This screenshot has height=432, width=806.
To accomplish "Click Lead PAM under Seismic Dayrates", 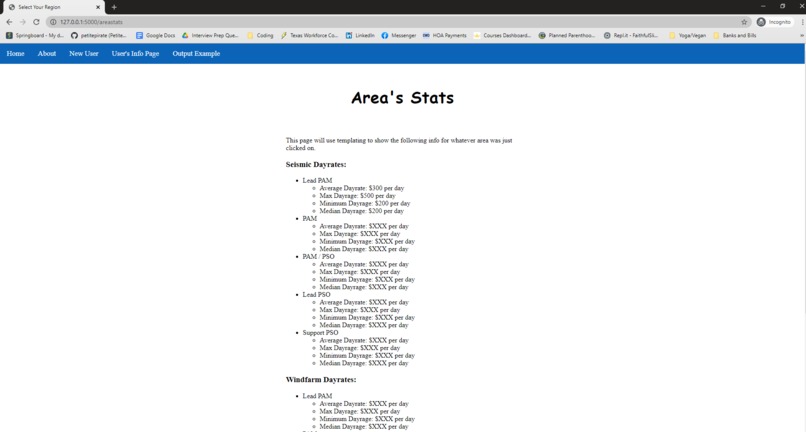I will click(317, 181).
